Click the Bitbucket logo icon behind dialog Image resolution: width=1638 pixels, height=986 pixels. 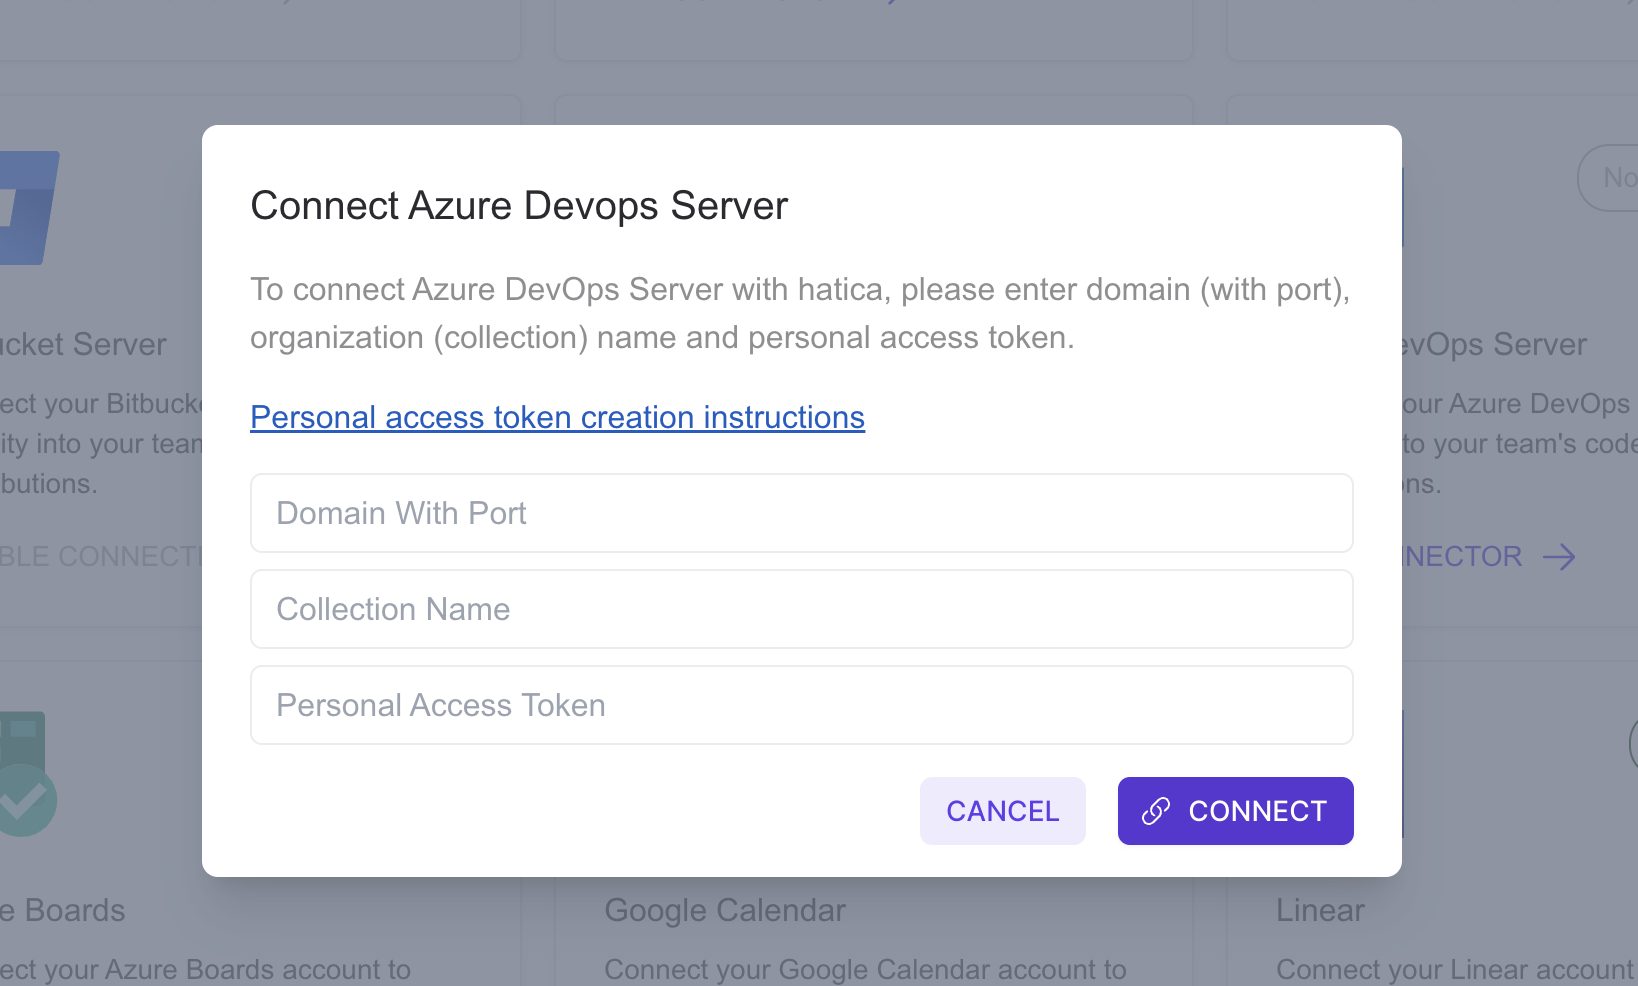28,208
